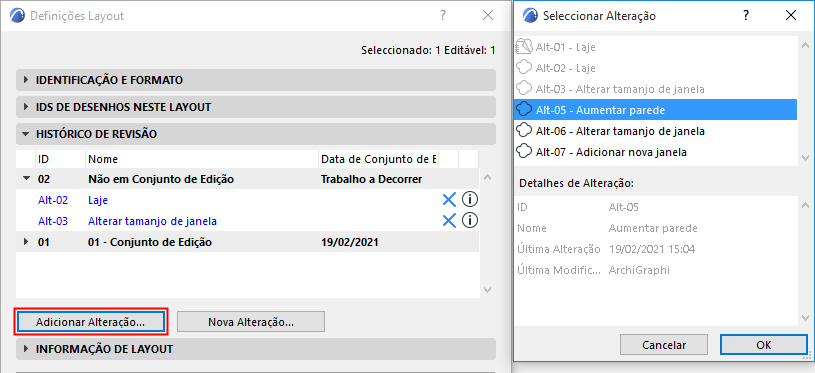Click cloud icon beside Alt-05 Aumentar parede
Viewport: 815px width, 373px height.
(524, 110)
